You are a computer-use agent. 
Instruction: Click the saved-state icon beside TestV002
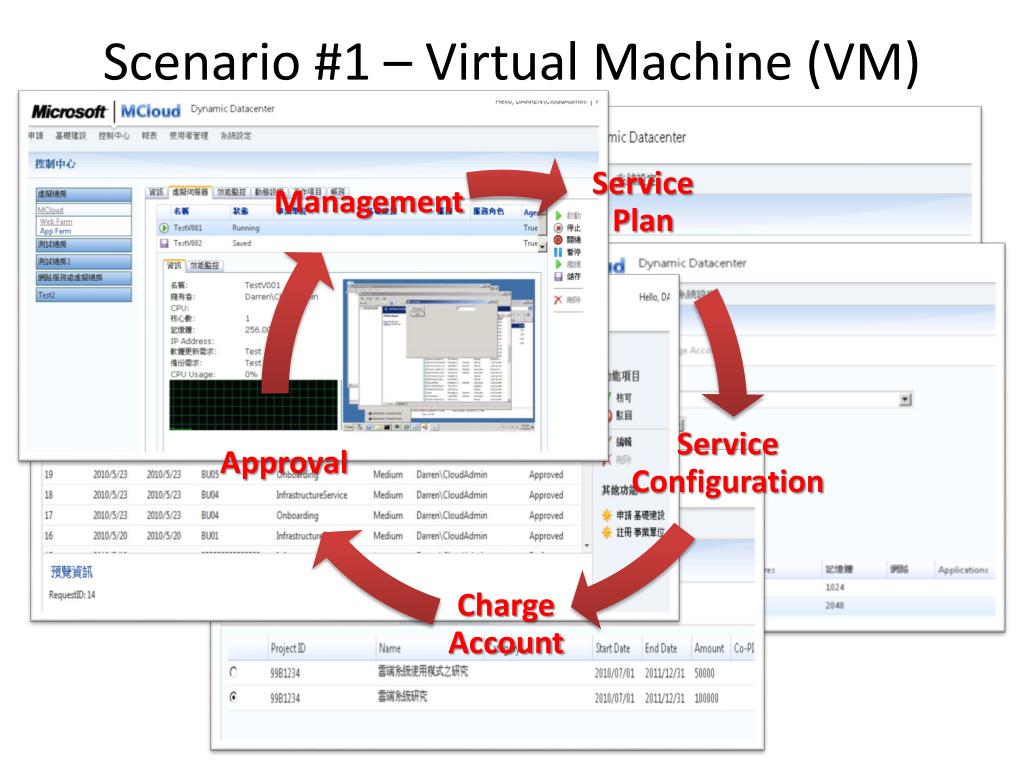[x=164, y=243]
